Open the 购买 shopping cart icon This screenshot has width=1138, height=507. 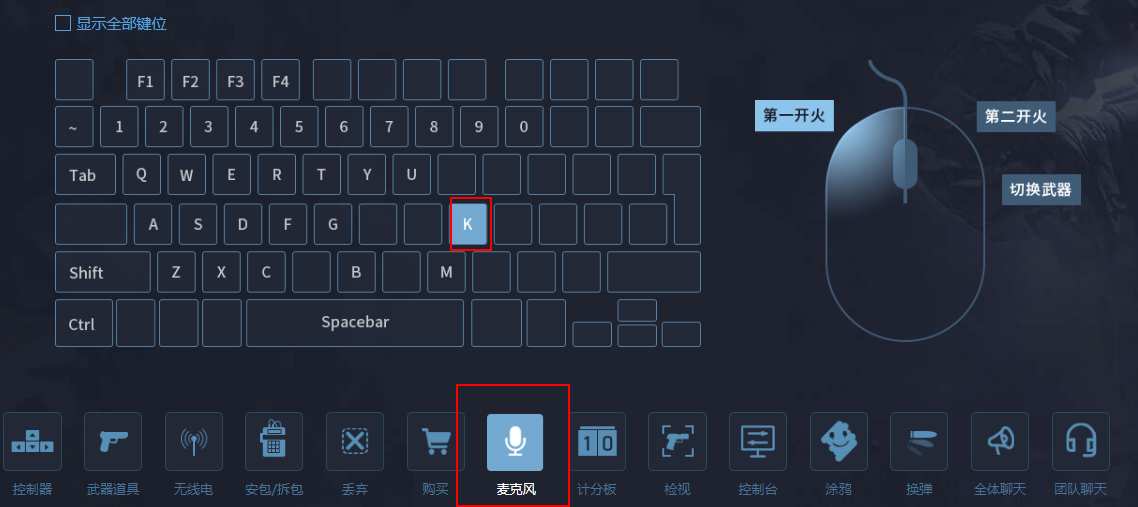[435, 442]
